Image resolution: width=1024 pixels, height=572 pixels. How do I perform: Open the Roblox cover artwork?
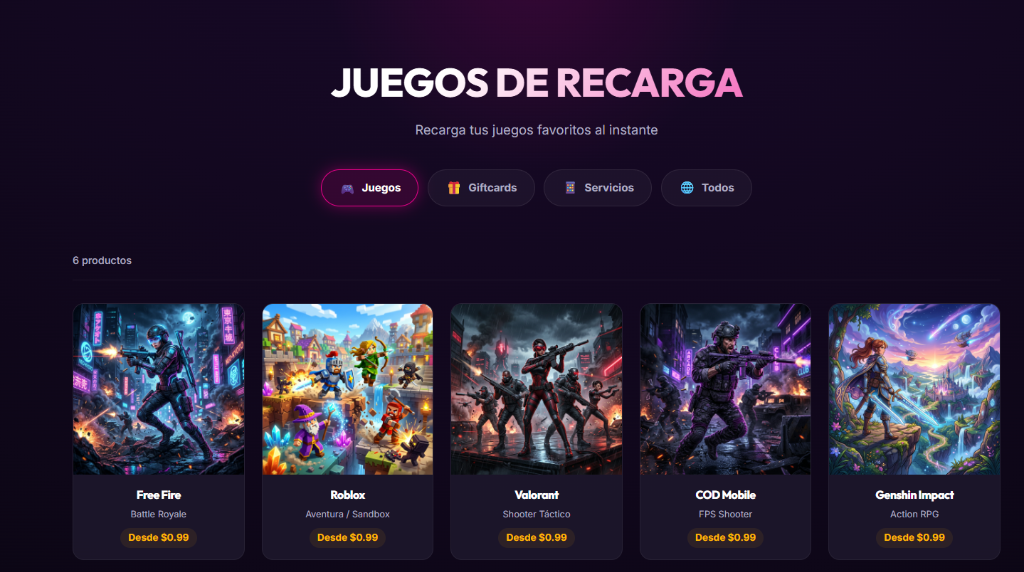pyautogui.click(x=347, y=389)
